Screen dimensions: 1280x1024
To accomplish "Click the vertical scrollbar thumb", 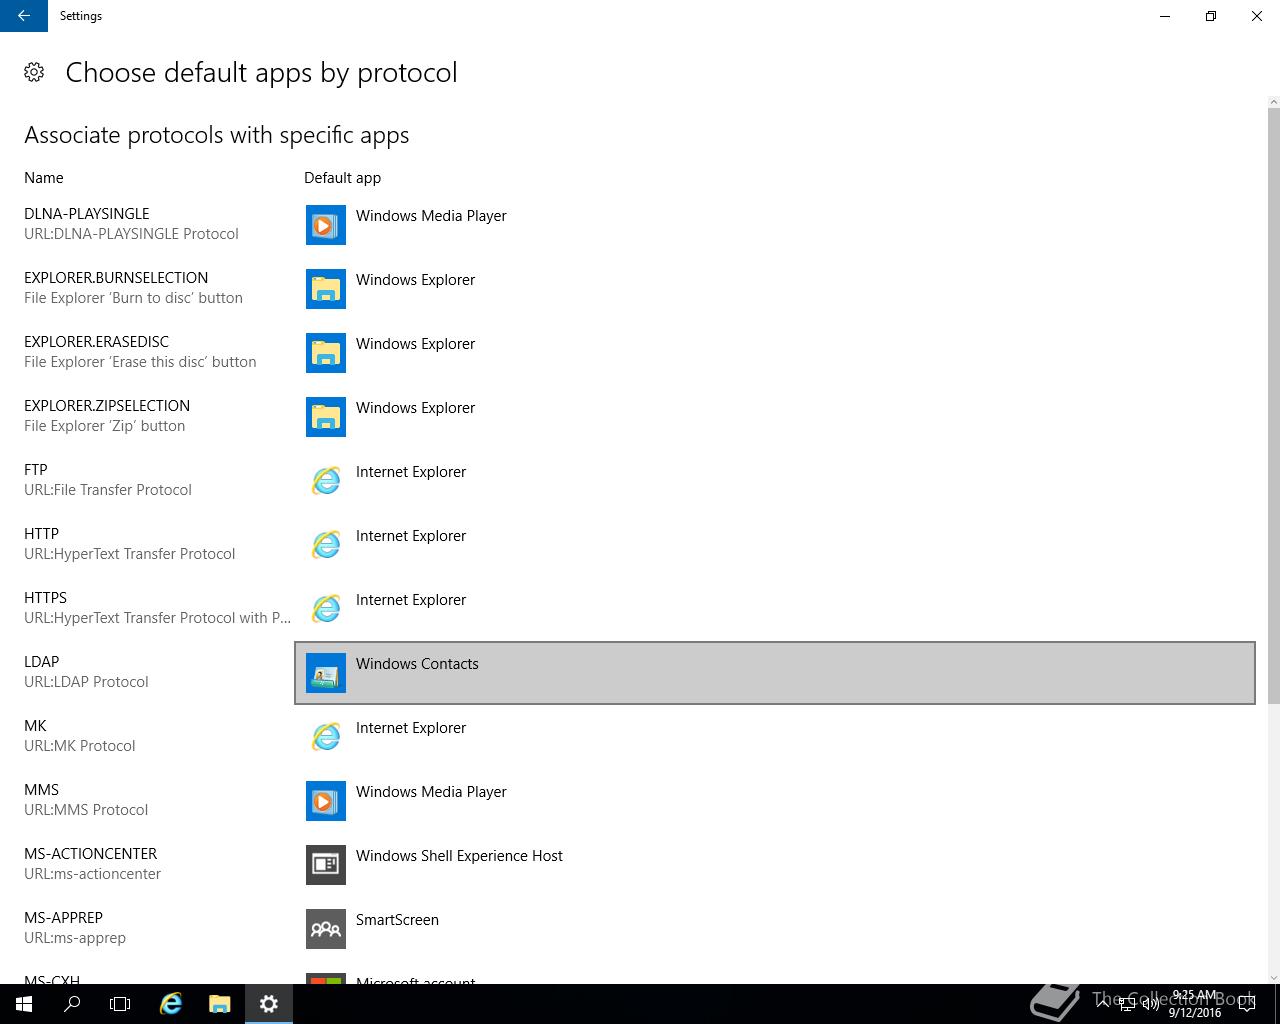I will 1274,405.
